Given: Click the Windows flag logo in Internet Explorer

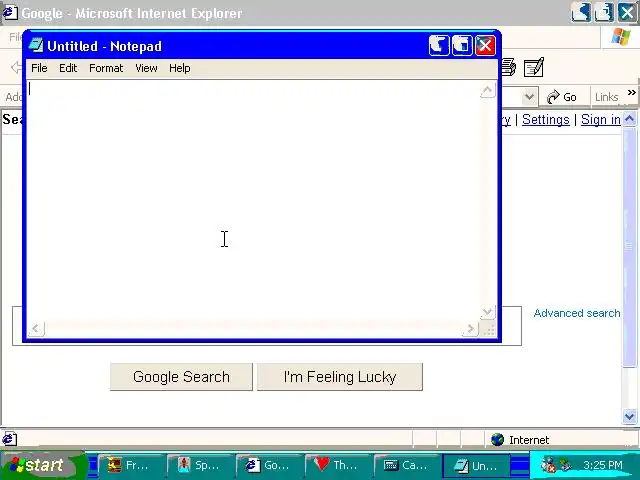Looking at the screenshot, I should click(621, 37).
